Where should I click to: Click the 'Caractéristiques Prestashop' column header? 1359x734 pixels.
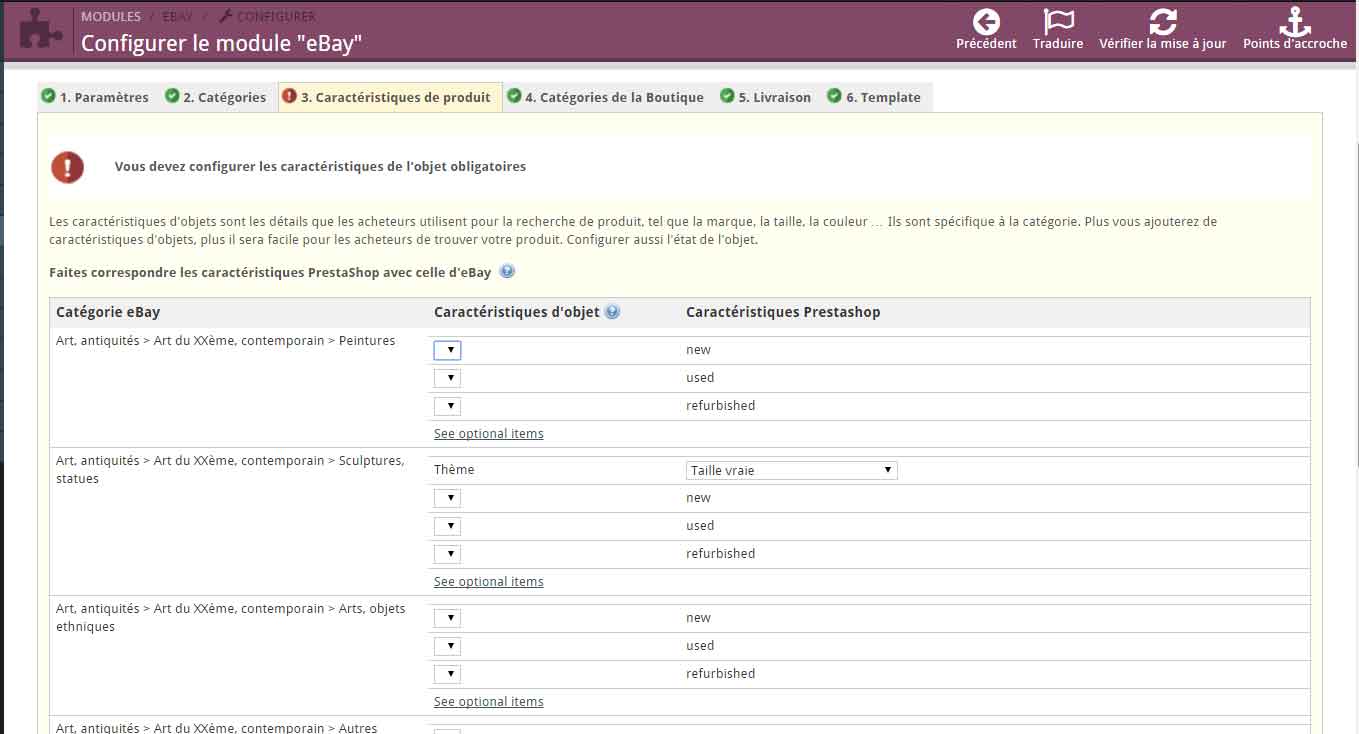[x=783, y=312]
